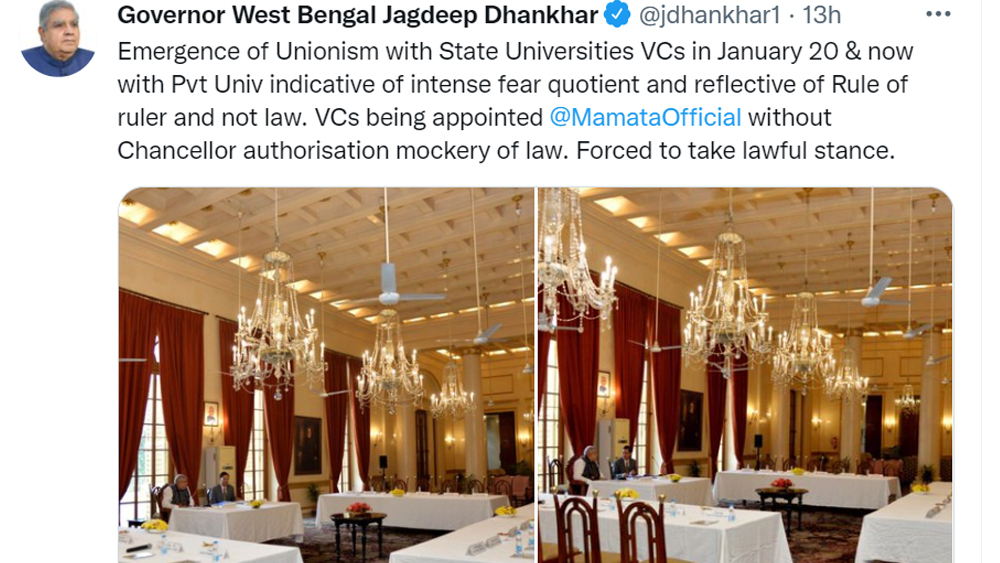This screenshot has width=1000, height=563.
Task: Click the "Forced to take lawful stance" sentence
Action: tap(735, 150)
